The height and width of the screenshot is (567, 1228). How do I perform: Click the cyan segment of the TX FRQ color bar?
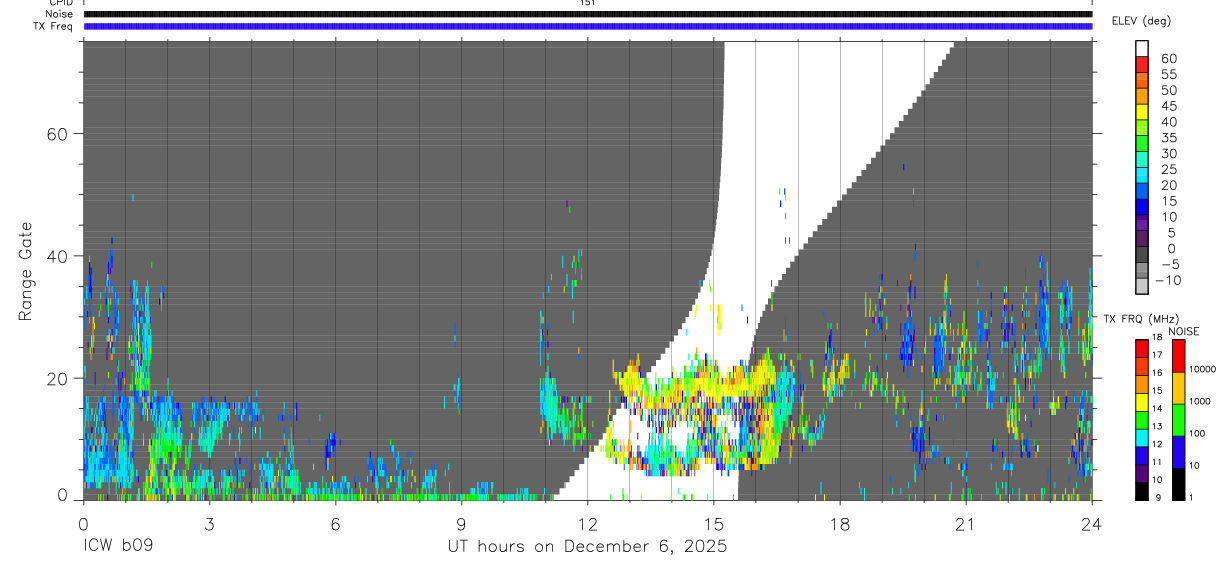pyautogui.click(x=1142, y=438)
